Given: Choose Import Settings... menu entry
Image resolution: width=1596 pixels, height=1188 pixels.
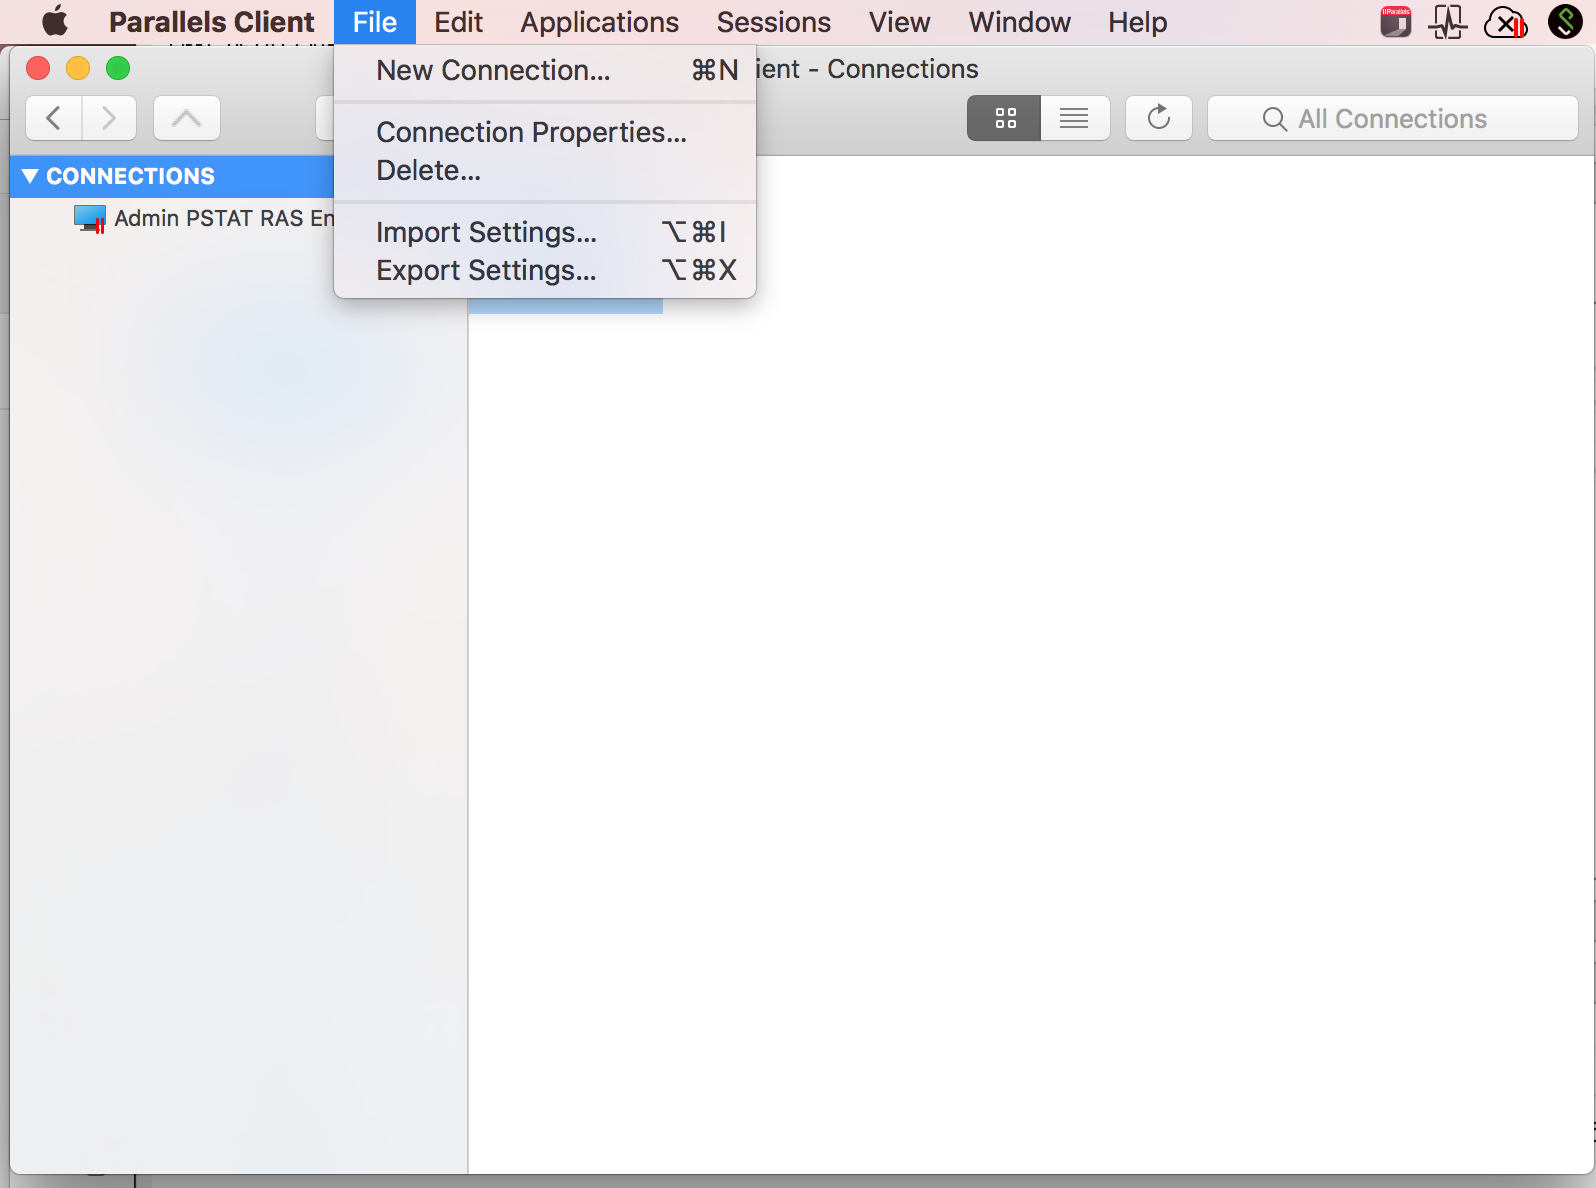Looking at the screenshot, I should tap(545, 232).
